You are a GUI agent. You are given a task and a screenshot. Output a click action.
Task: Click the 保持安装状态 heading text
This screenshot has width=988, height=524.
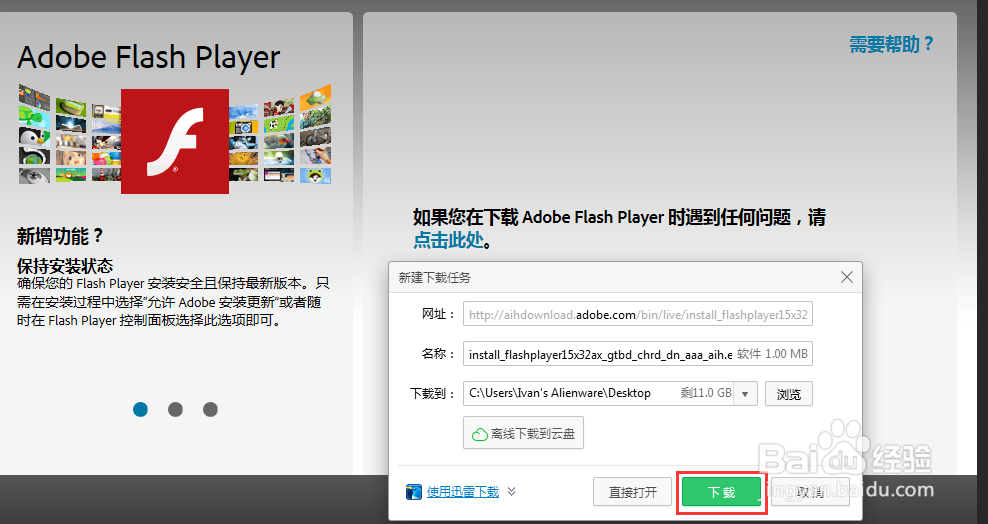click(65, 266)
